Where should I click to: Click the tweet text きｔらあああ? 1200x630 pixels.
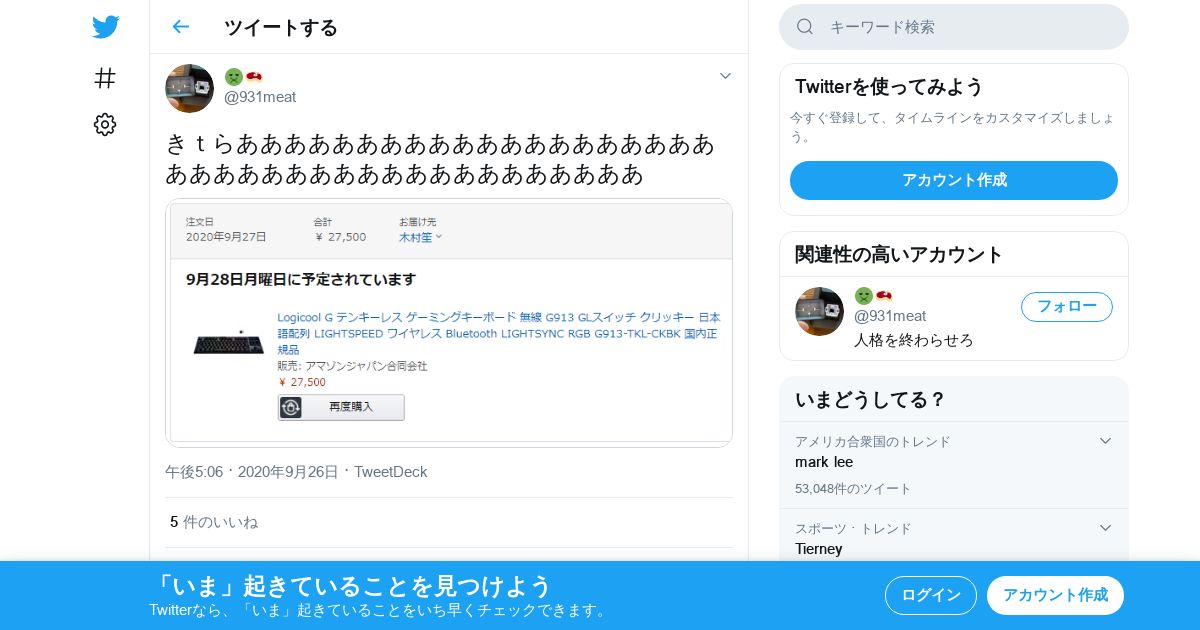440,159
